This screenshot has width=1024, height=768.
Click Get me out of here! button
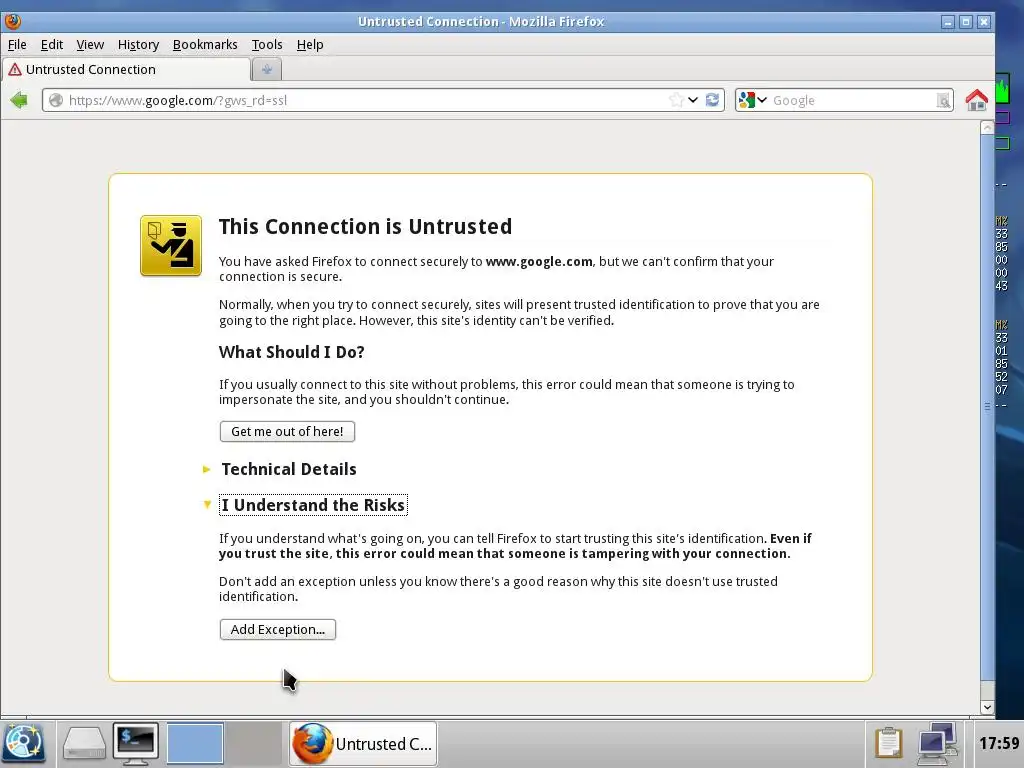(x=287, y=431)
